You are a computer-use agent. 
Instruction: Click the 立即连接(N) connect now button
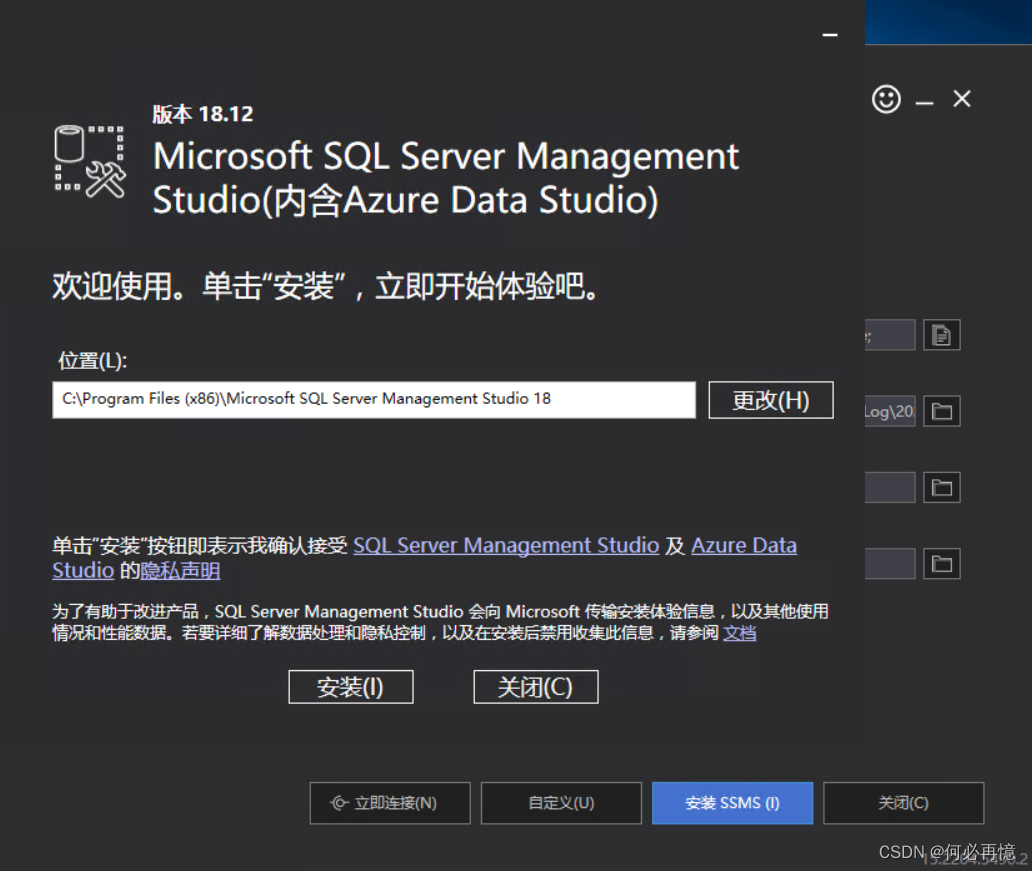click(x=390, y=803)
